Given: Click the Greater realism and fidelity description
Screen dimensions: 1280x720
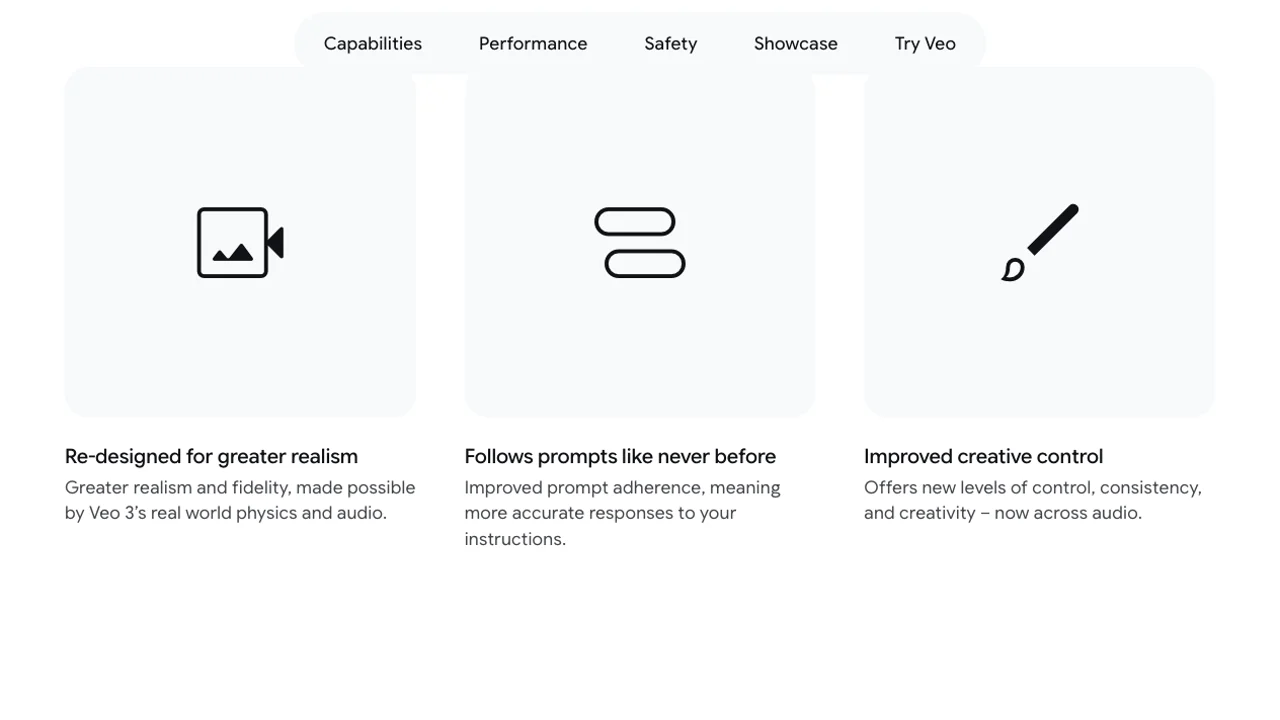Looking at the screenshot, I should coord(240,500).
